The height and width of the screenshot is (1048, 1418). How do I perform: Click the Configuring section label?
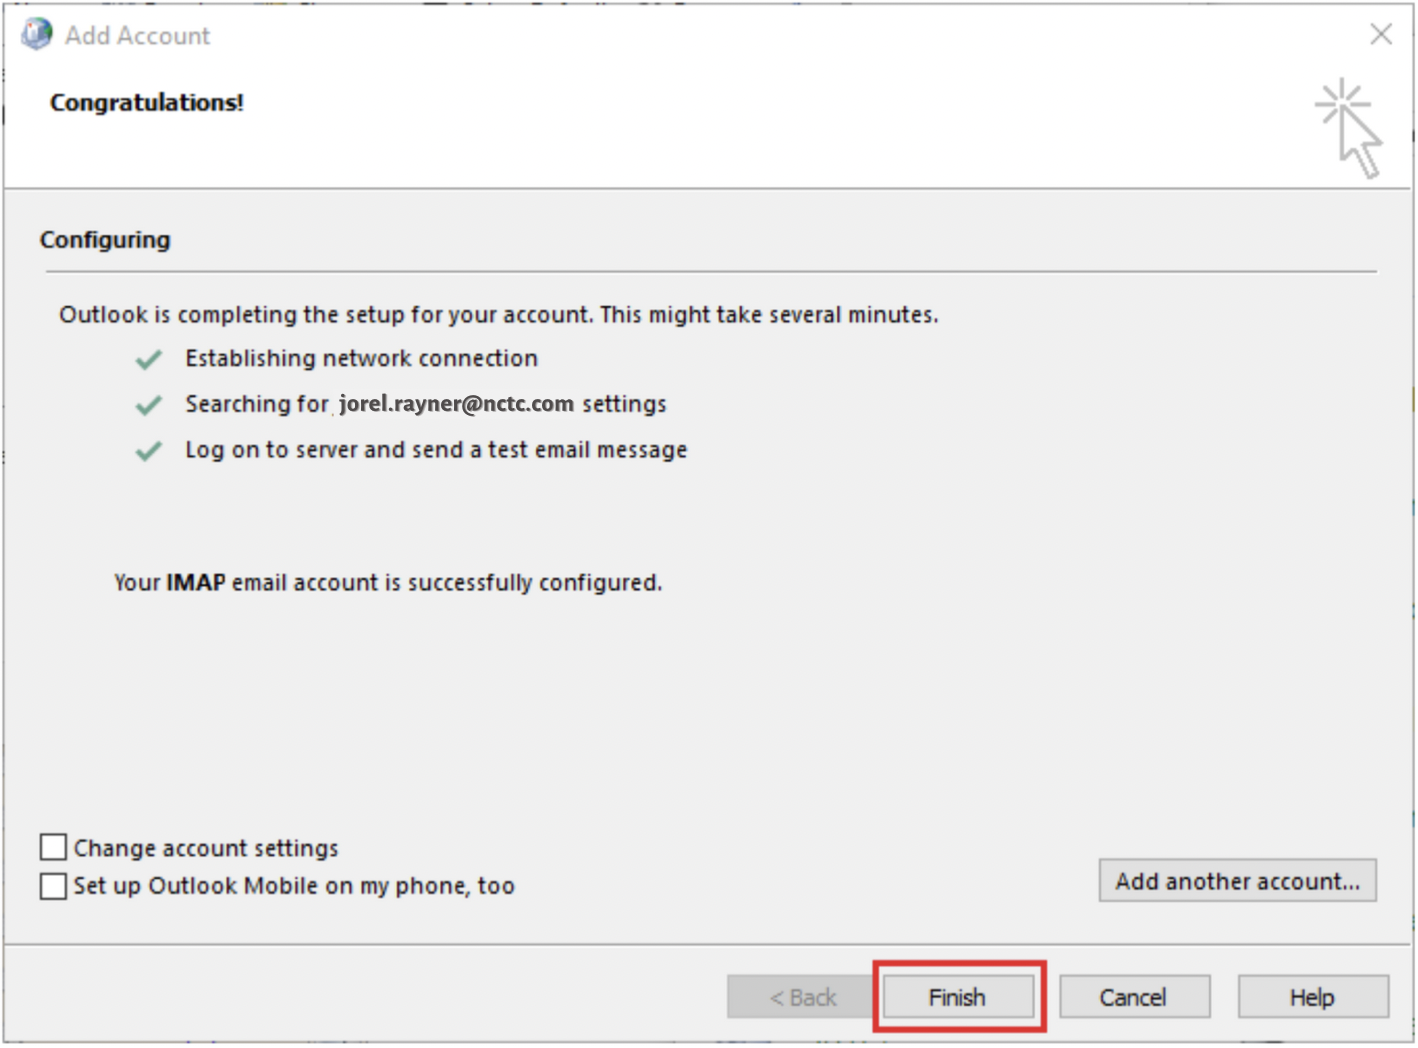point(104,240)
